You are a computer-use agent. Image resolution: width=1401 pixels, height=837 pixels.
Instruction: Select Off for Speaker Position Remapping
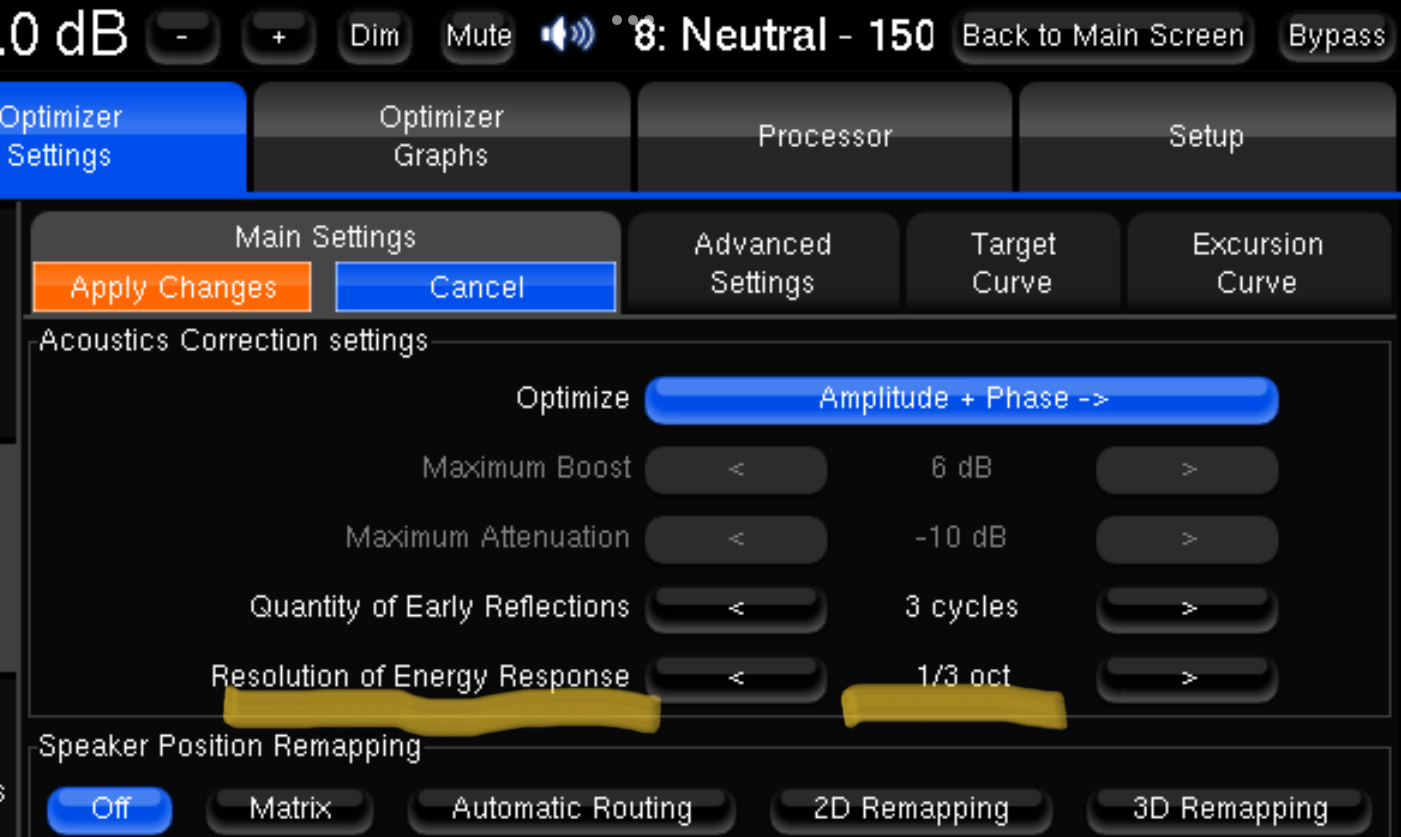(x=110, y=807)
